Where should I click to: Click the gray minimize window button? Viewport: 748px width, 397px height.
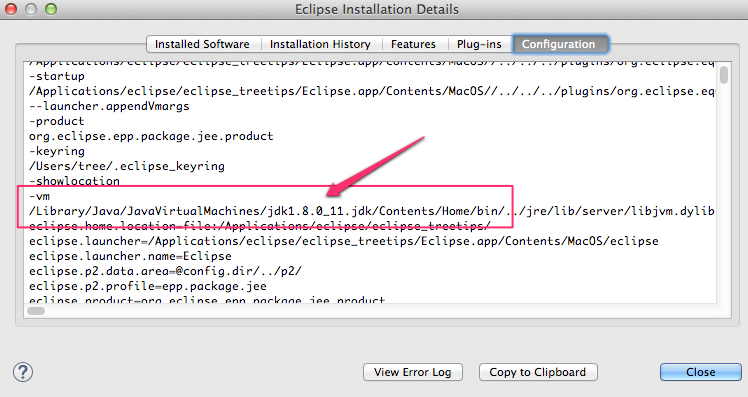coord(31,9)
